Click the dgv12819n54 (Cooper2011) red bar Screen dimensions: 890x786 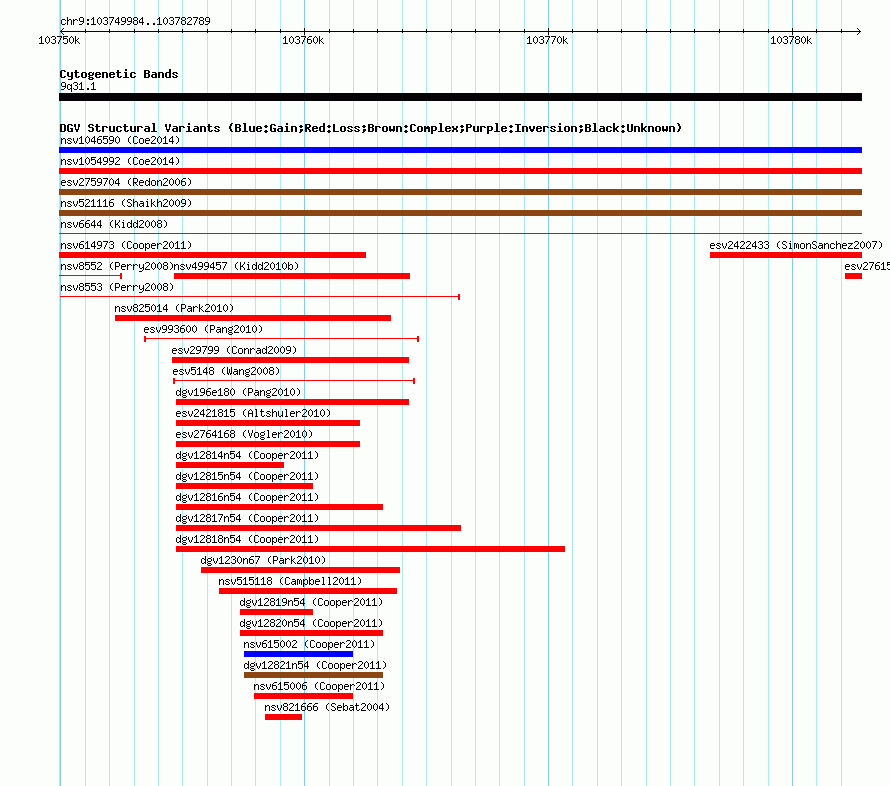pos(276,612)
